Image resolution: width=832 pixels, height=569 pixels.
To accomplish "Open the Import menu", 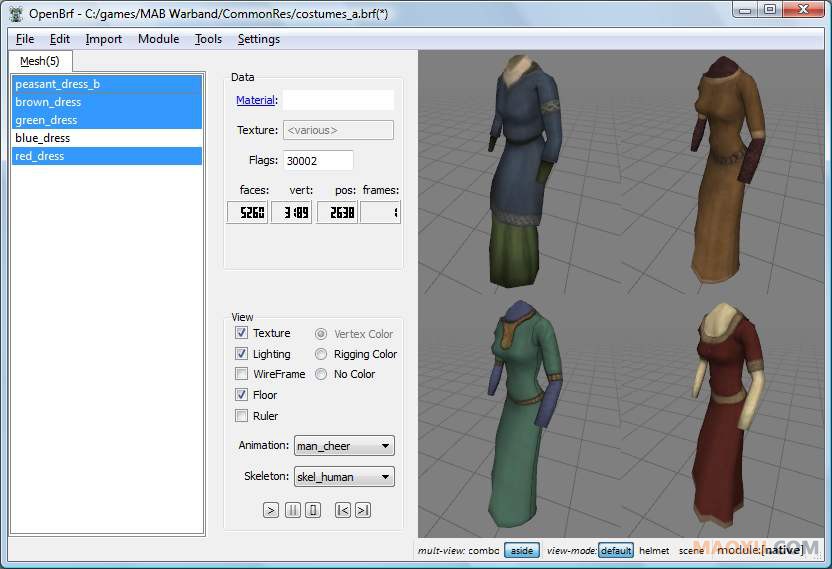I will (103, 39).
